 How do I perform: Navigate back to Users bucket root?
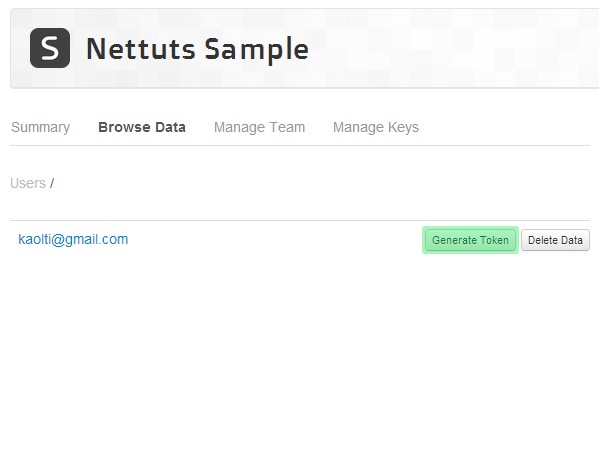[x=28, y=183]
